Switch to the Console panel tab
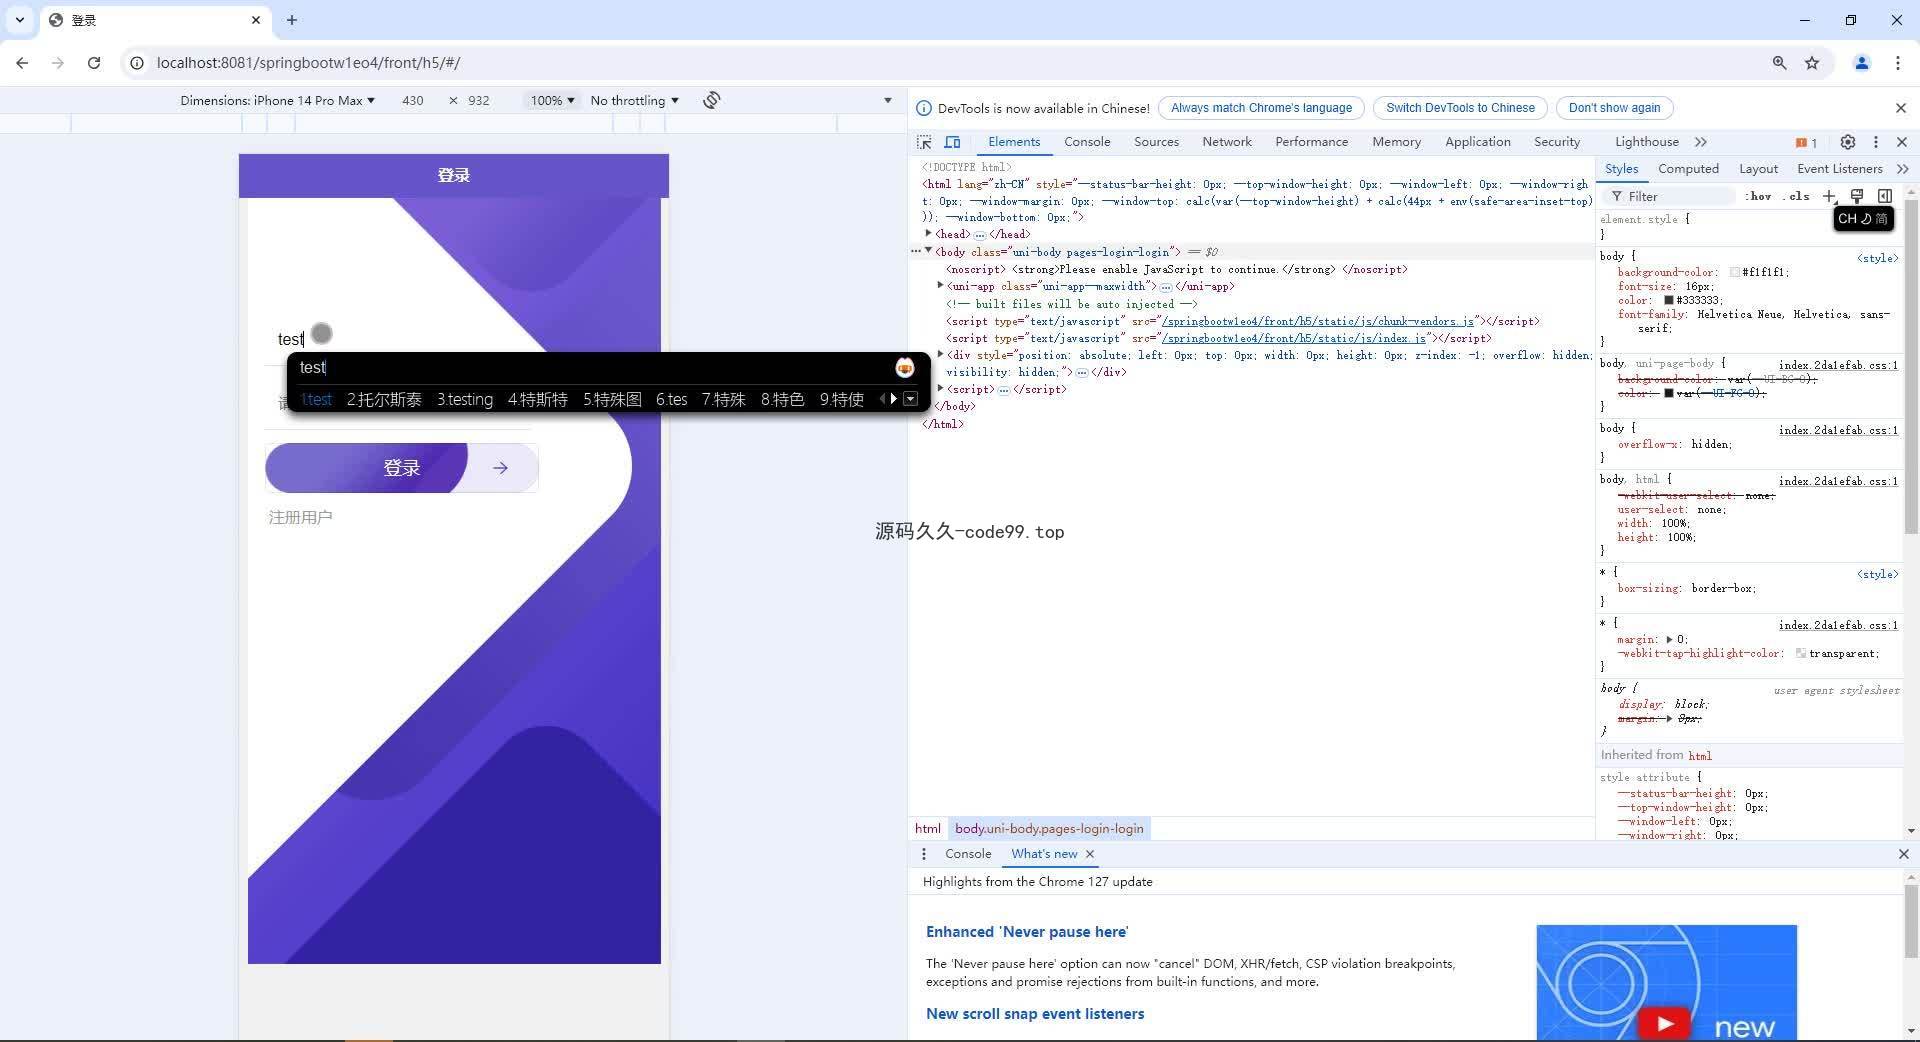The width and height of the screenshot is (1920, 1042). click(x=1087, y=142)
